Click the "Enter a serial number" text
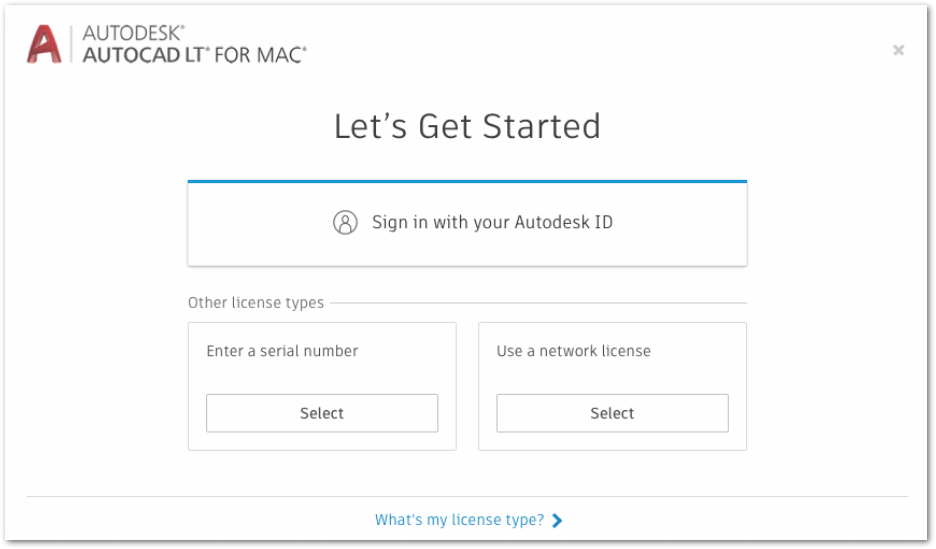The width and height of the screenshot is (936, 549). [282, 351]
